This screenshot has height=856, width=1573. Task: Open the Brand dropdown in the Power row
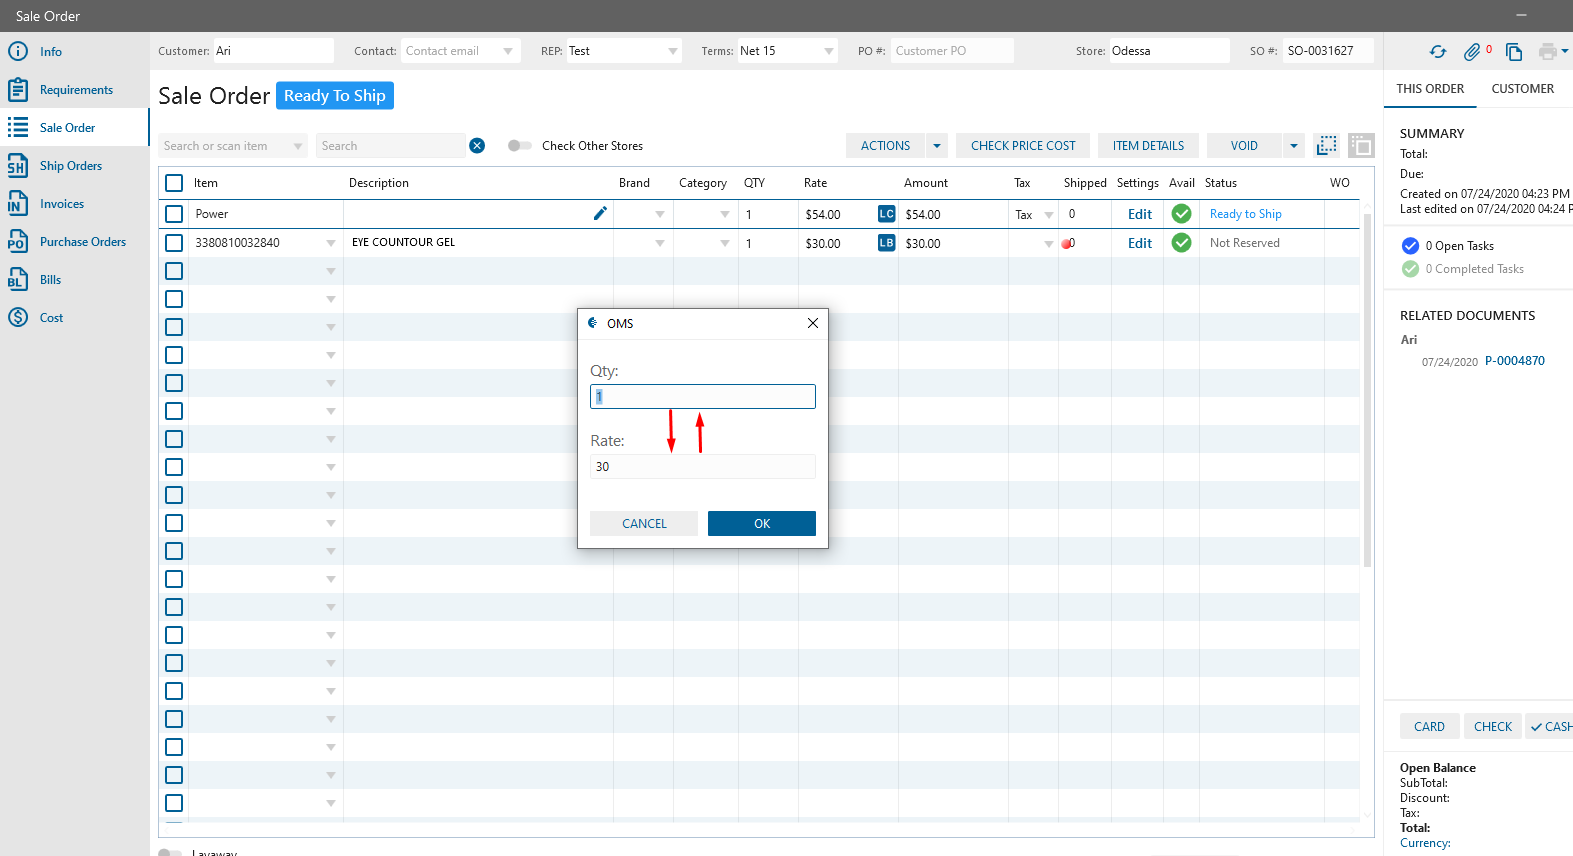660,215
